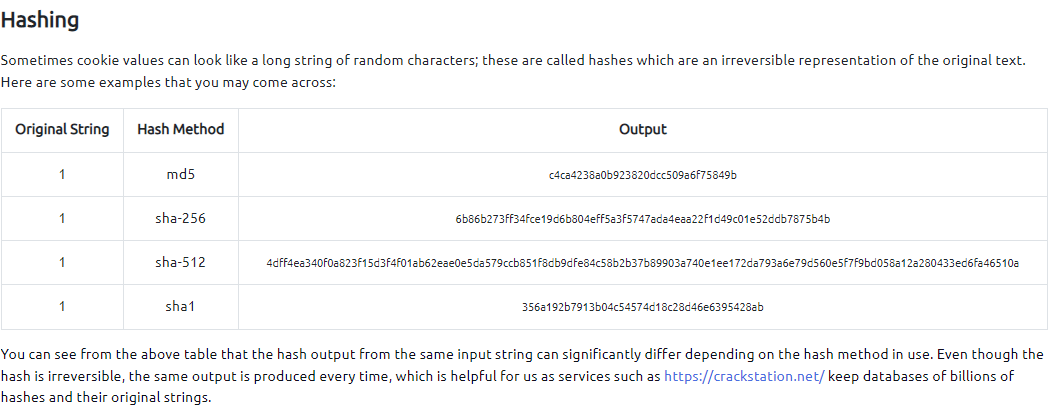Select original string "1" in sha1 row
Viewport: 1056px width, 415px height.
(62, 307)
